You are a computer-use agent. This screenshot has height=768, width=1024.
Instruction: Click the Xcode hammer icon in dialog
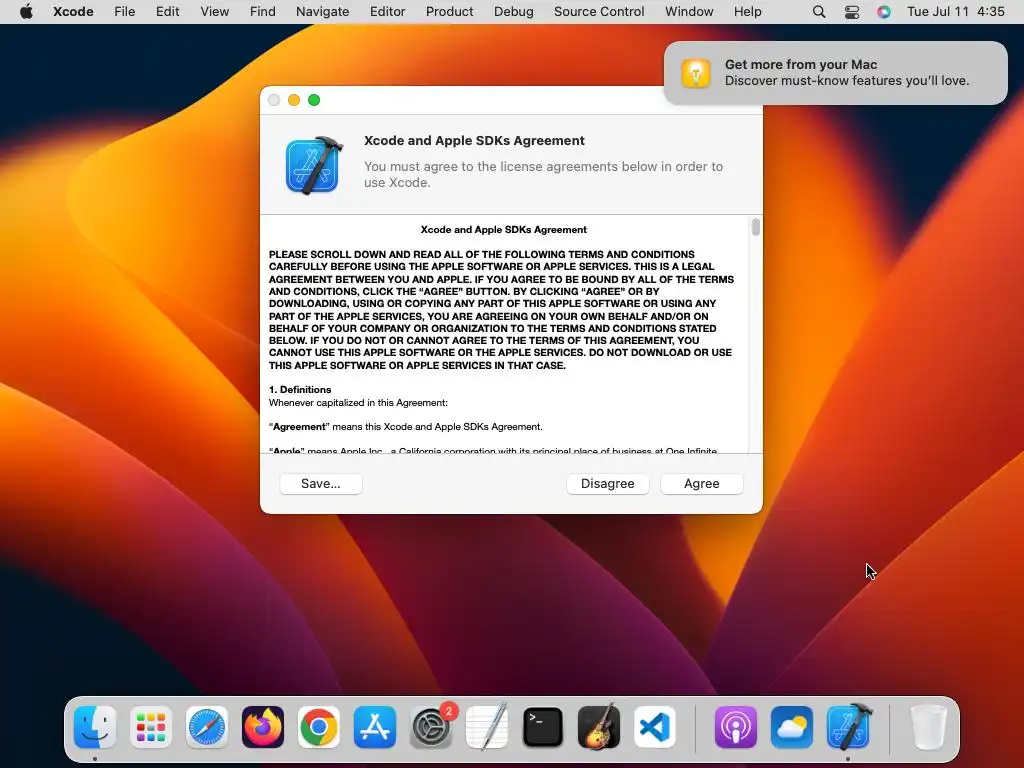click(313, 165)
